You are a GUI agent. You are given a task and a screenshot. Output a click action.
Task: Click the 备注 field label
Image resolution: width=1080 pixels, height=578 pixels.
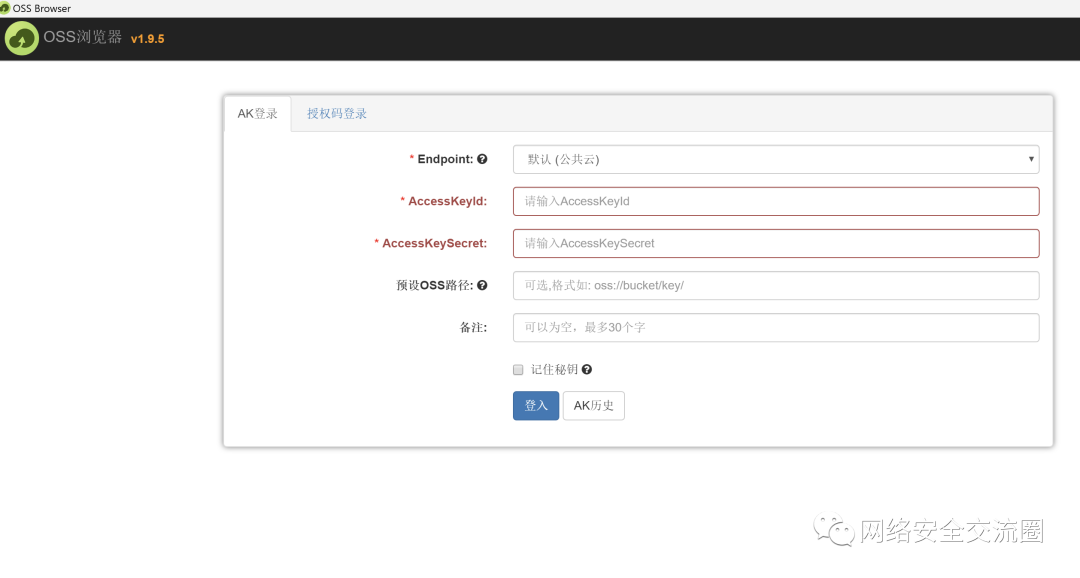[x=473, y=327]
